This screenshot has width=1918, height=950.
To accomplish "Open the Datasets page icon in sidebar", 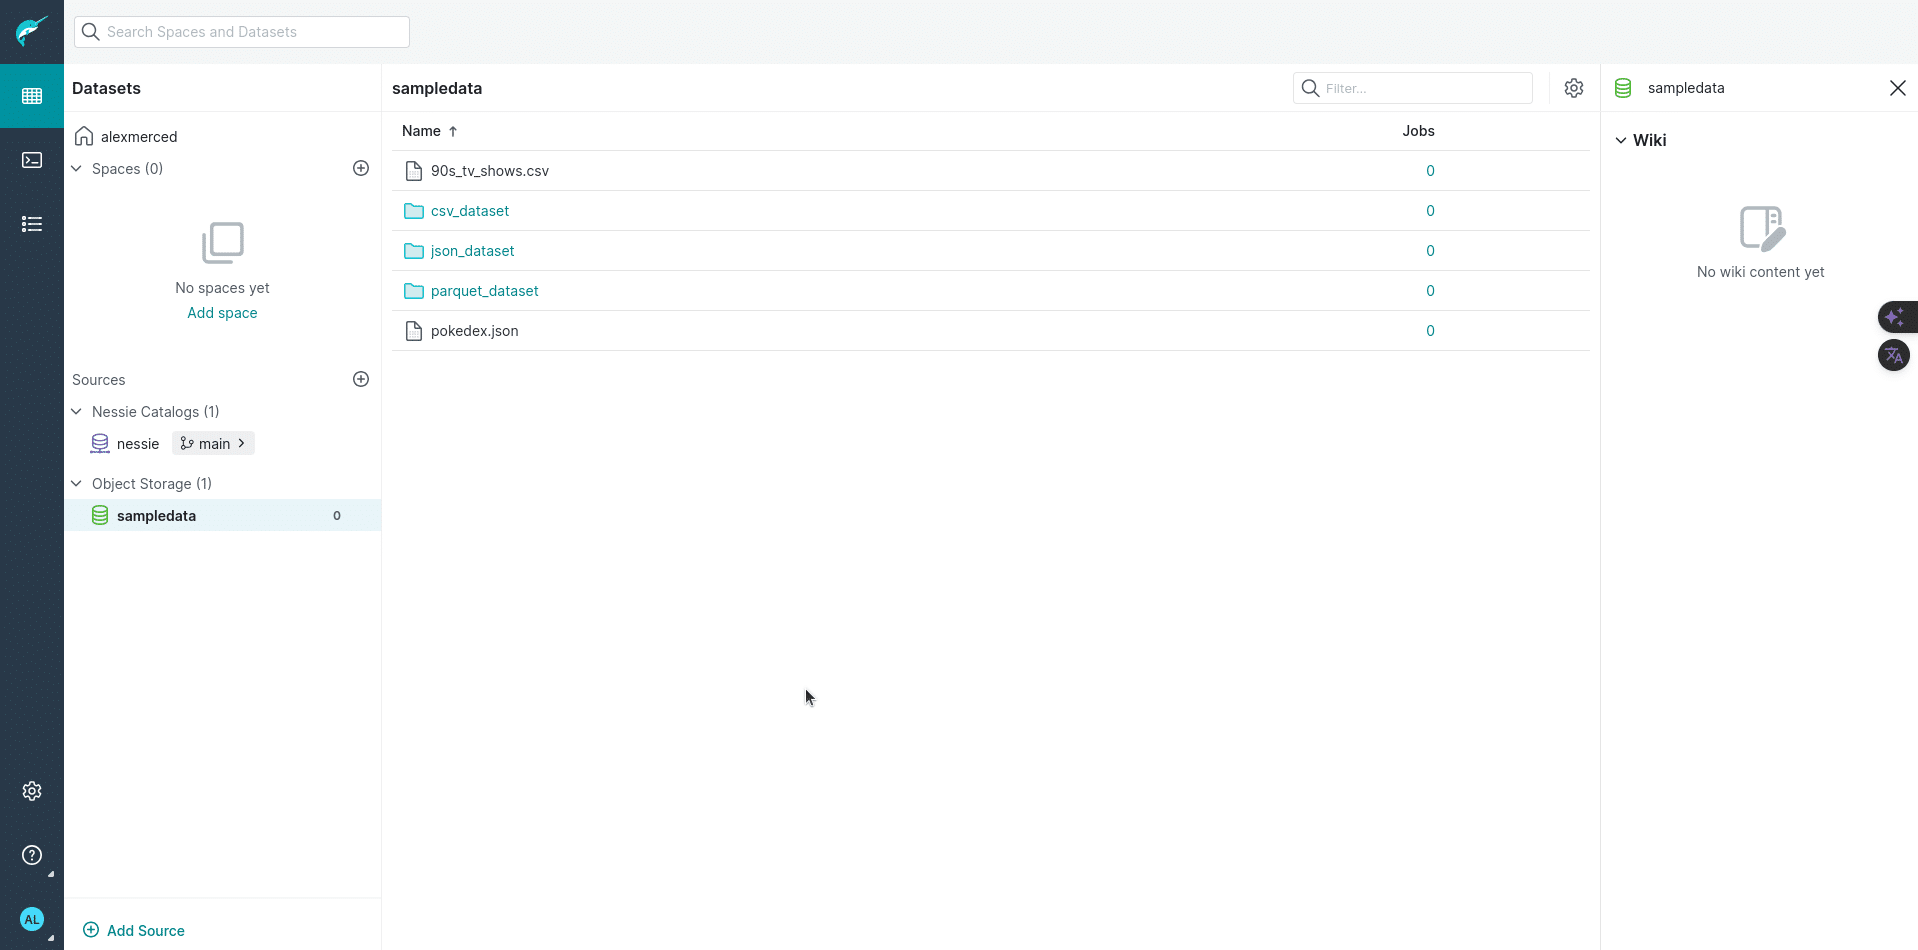I will click(x=32, y=96).
